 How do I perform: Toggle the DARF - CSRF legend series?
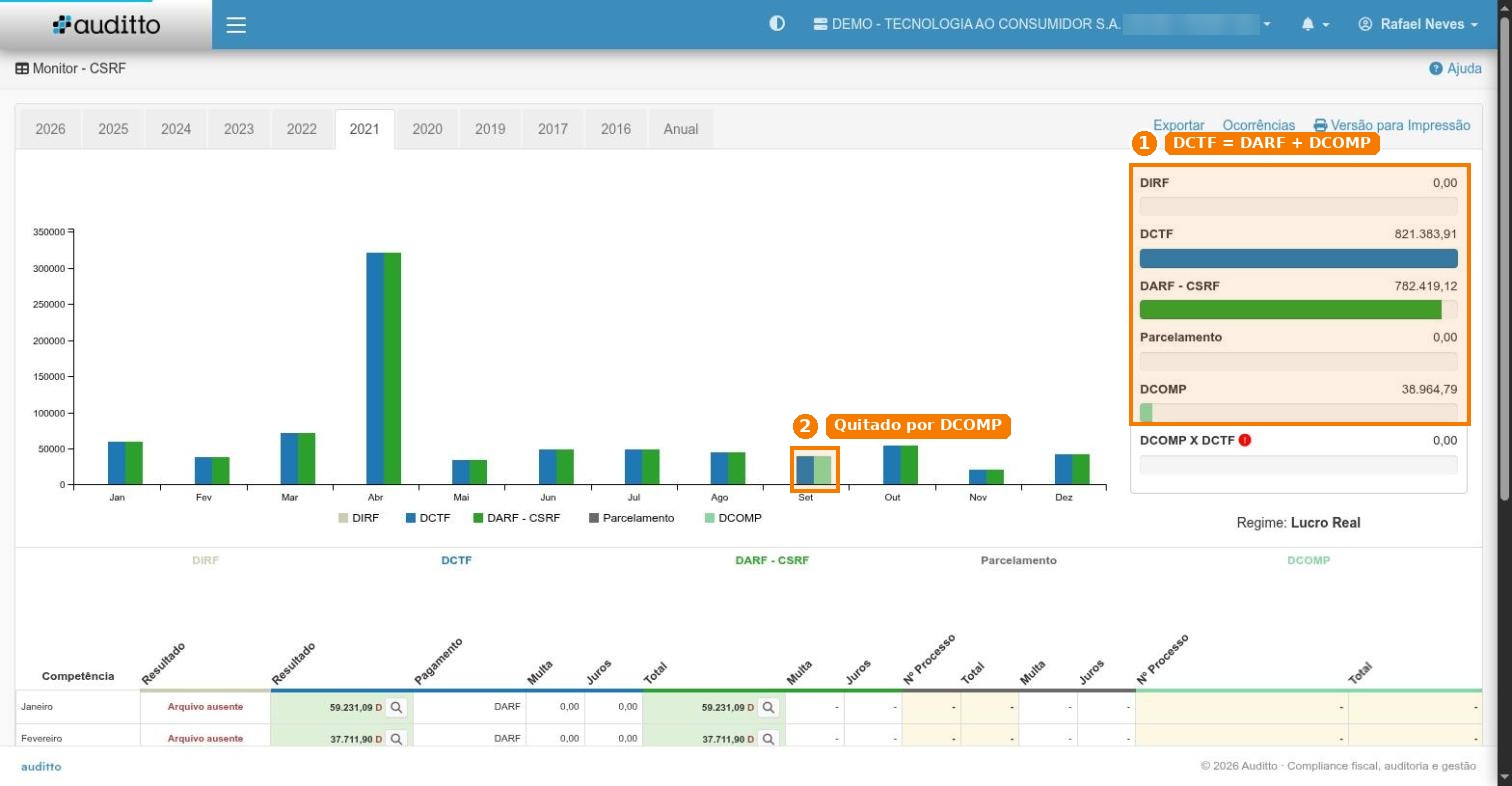coord(516,518)
